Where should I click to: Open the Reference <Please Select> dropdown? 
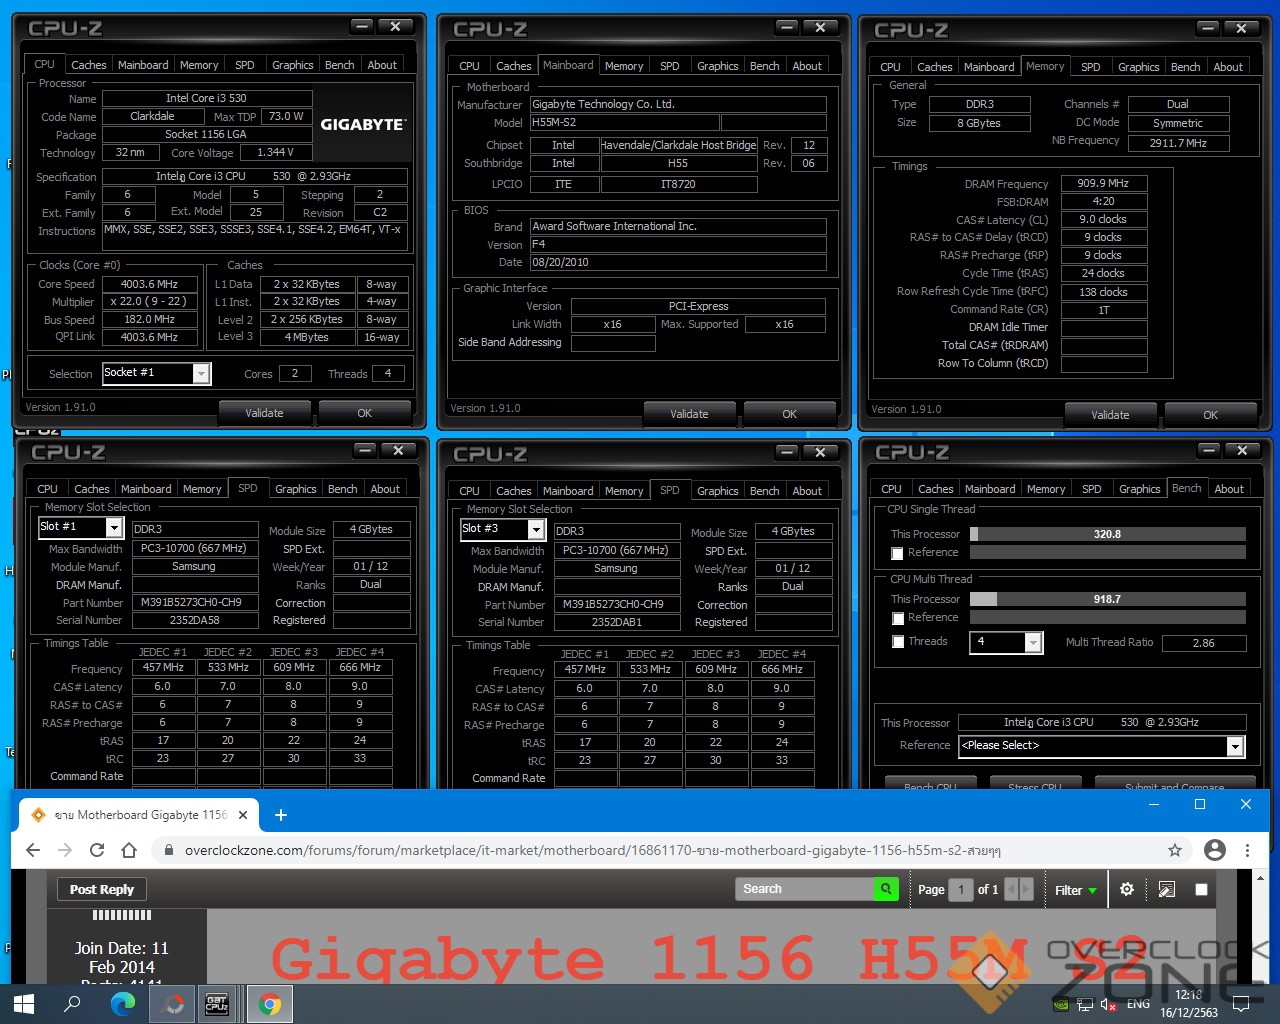pos(1235,746)
